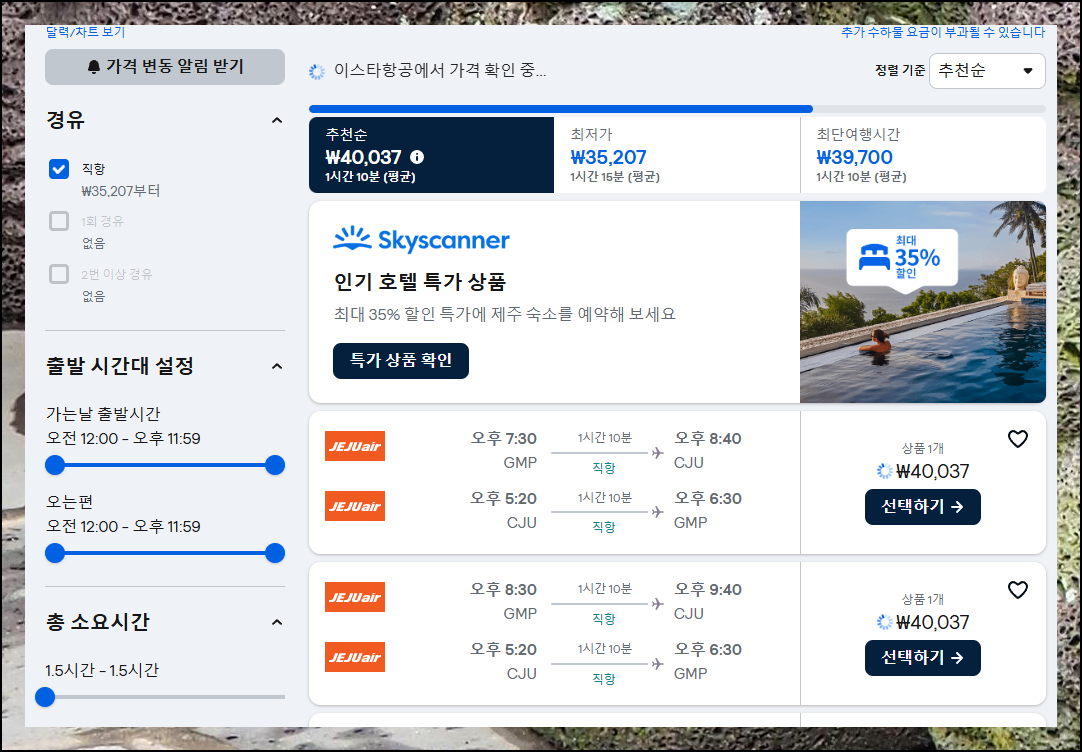Tick the 2번 이상 경유 checkbox
This screenshot has height=752, width=1082.
59,274
